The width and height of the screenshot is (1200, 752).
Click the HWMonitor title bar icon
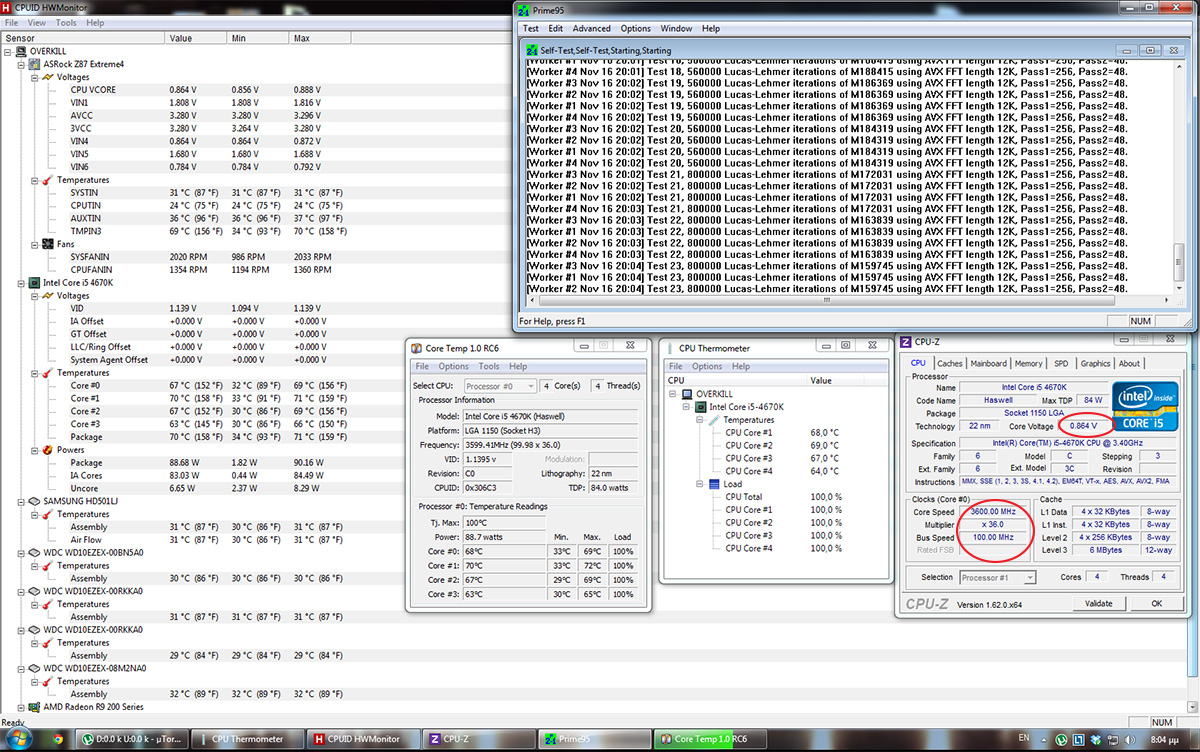8,8
